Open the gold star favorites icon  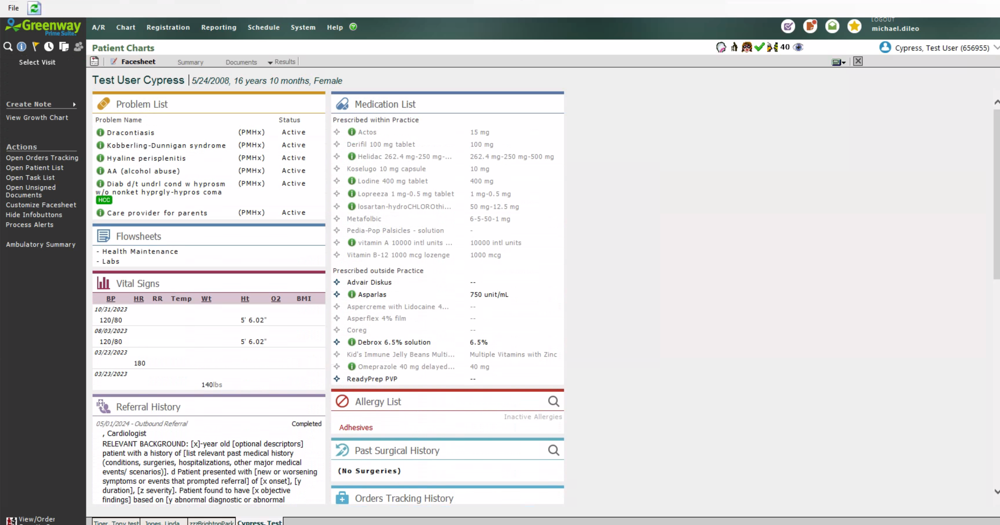pyautogui.click(x=854, y=26)
